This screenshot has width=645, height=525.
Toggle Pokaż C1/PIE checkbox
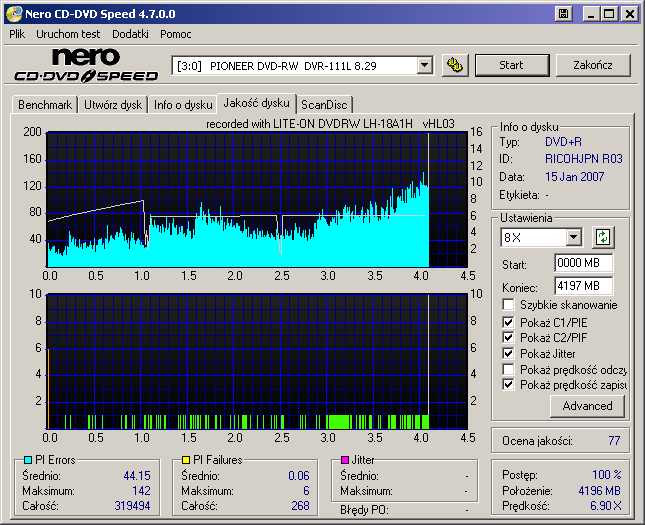tap(508, 322)
